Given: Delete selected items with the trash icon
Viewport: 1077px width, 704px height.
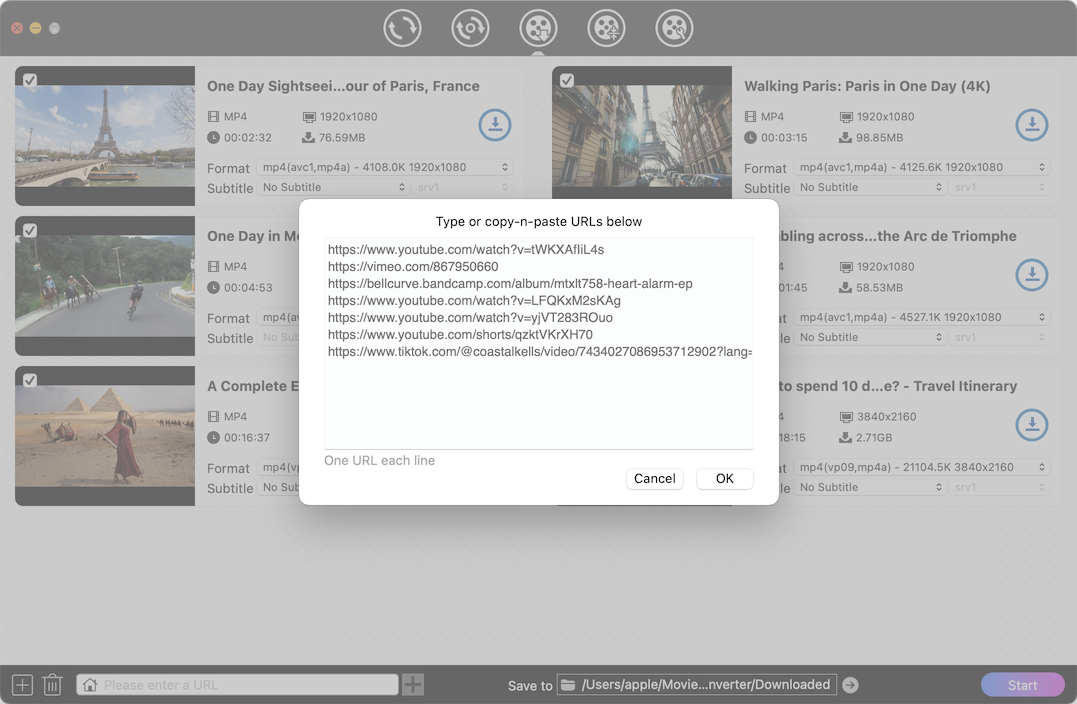Looking at the screenshot, I should tap(53, 685).
